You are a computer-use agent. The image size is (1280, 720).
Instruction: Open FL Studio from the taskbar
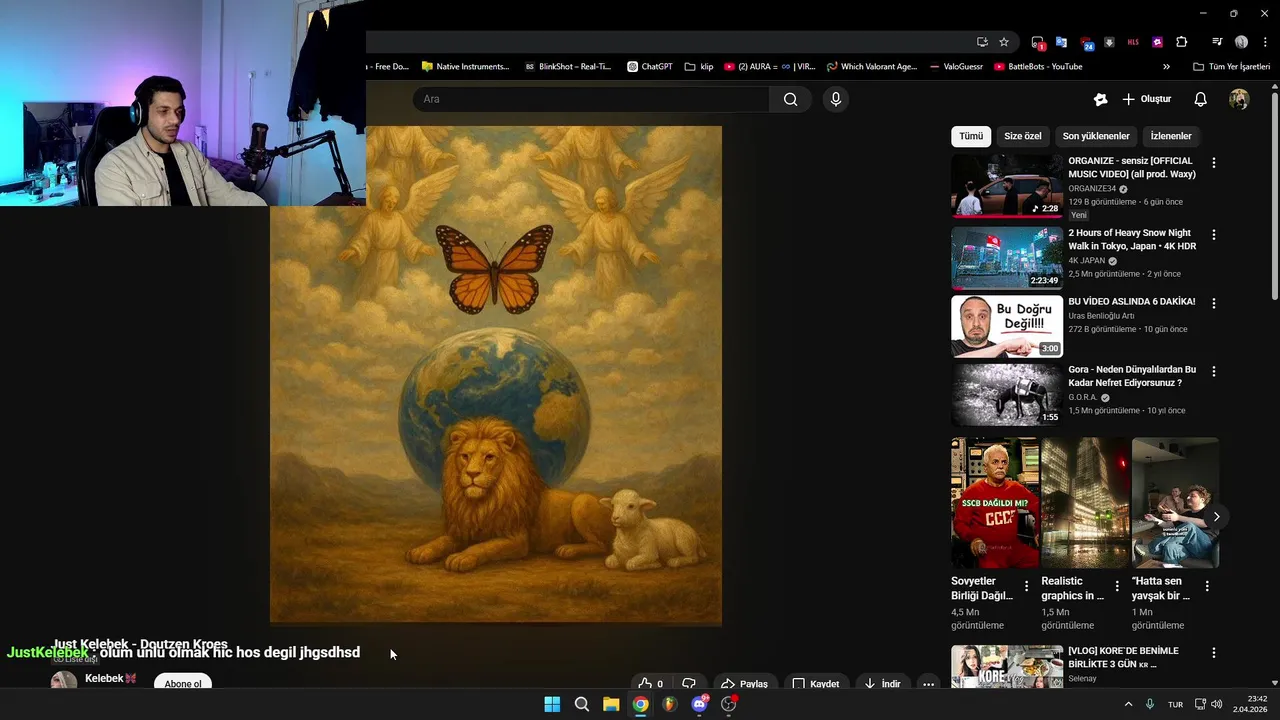(670, 704)
